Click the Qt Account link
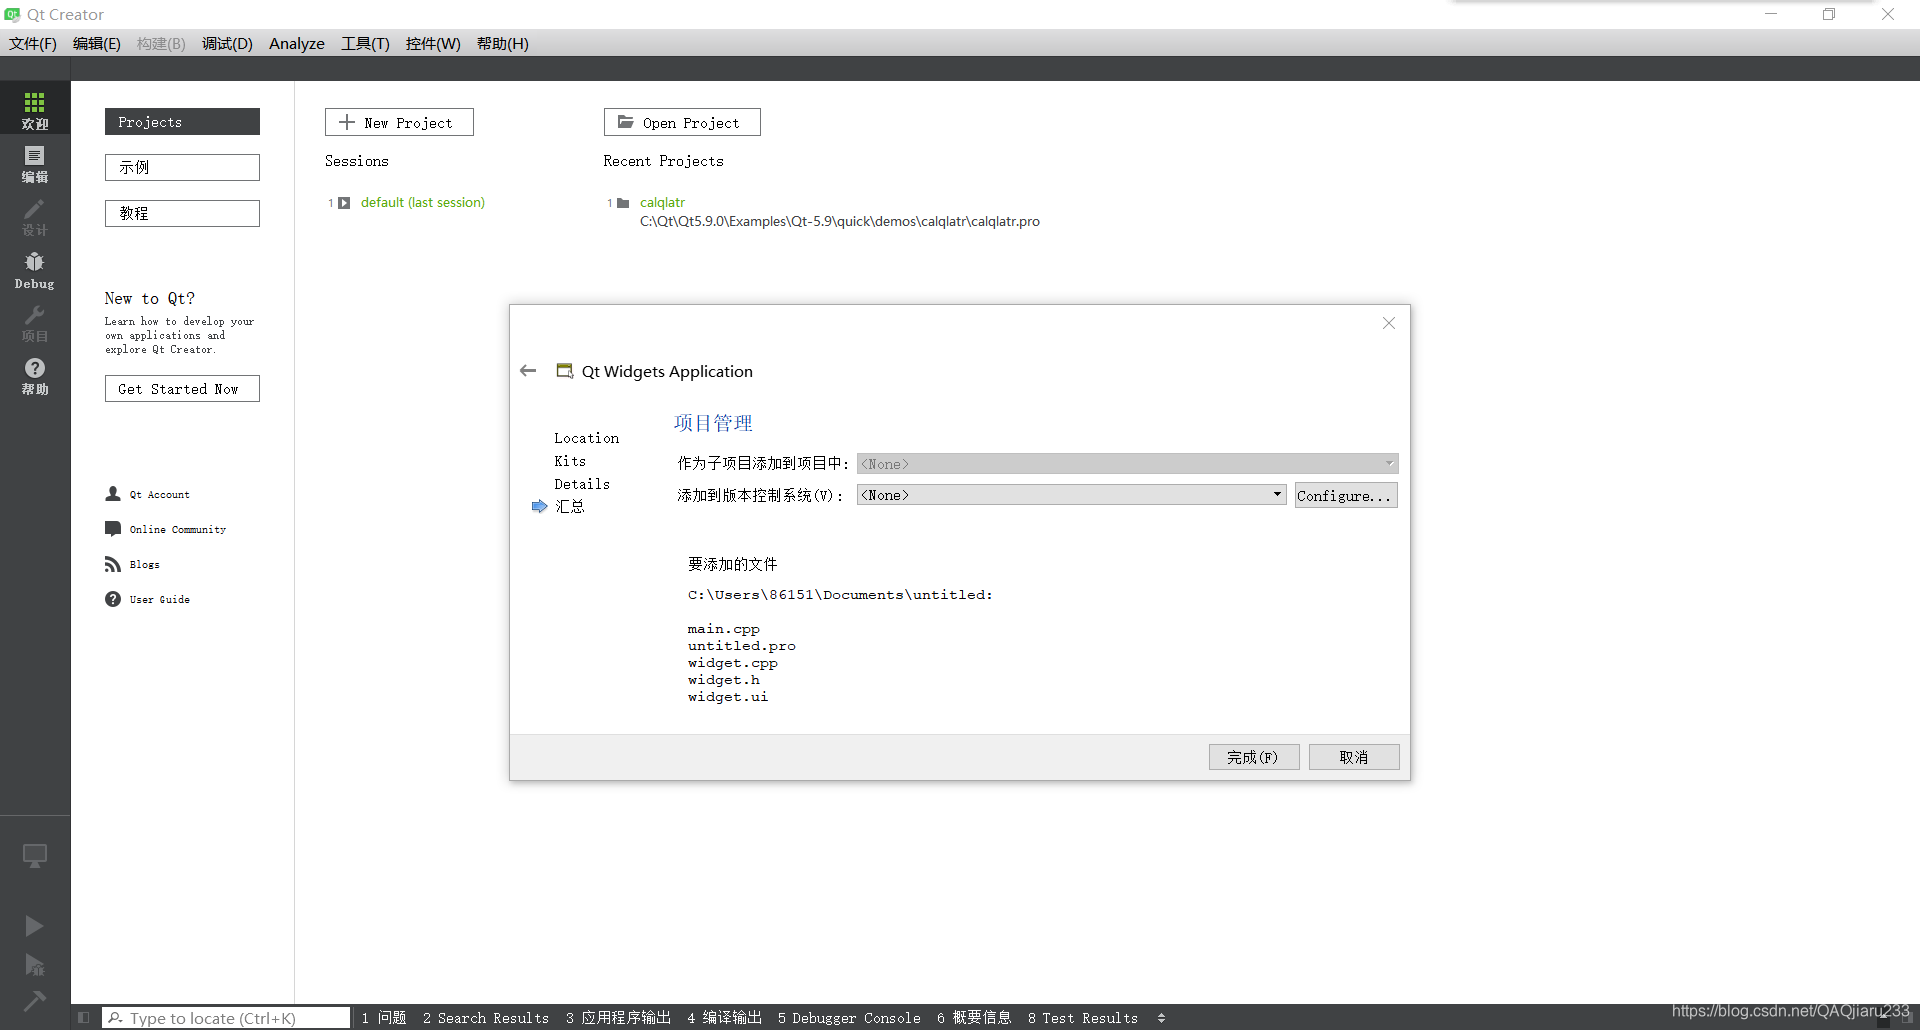Image resolution: width=1920 pixels, height=1030 pixels. [159, 495]
